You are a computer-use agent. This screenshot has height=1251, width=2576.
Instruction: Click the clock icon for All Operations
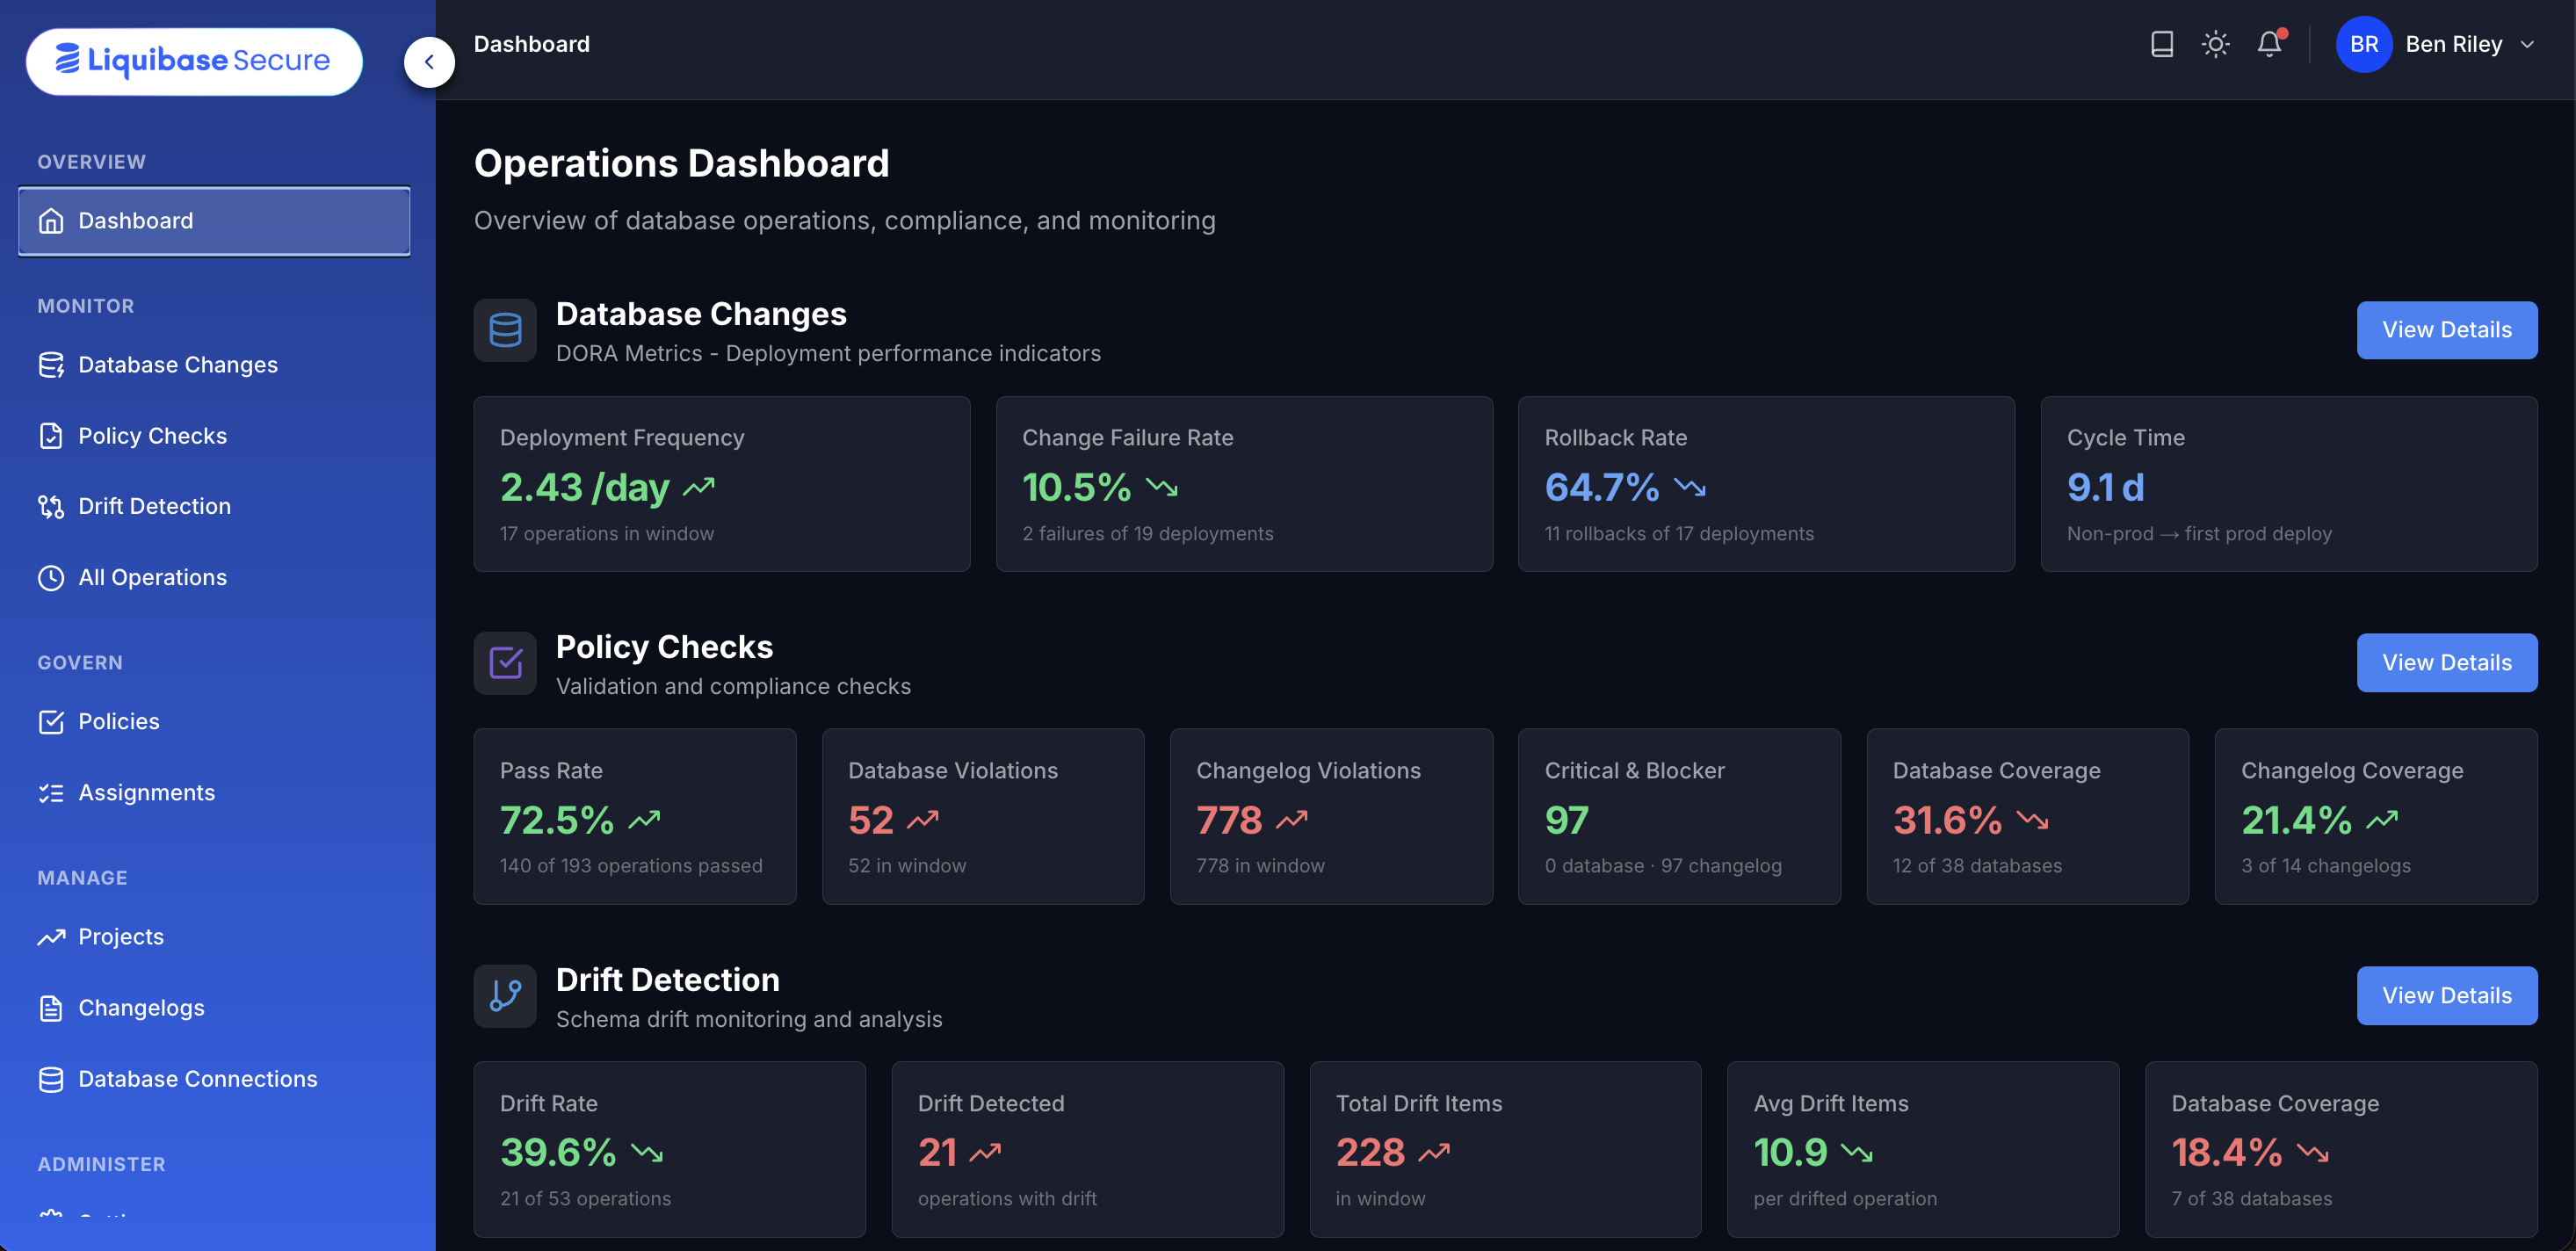(x=51, y=578)
